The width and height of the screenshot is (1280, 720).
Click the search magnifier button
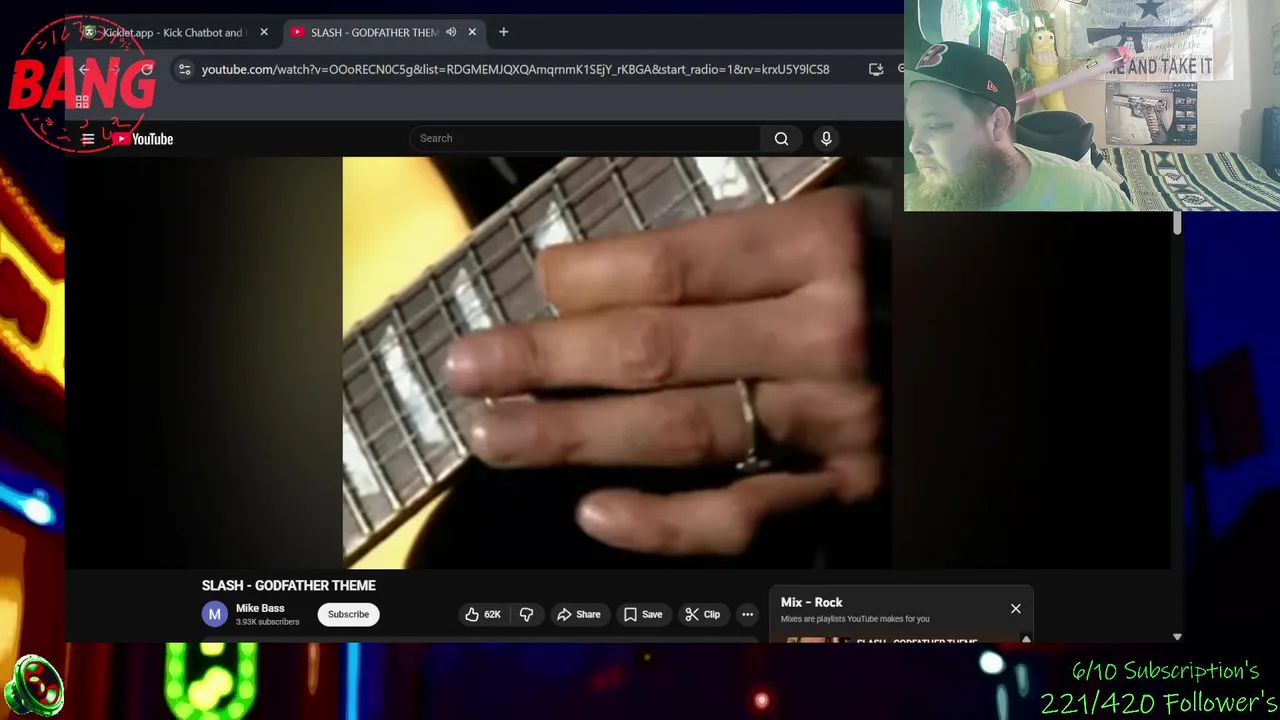(x=781, y=139)
